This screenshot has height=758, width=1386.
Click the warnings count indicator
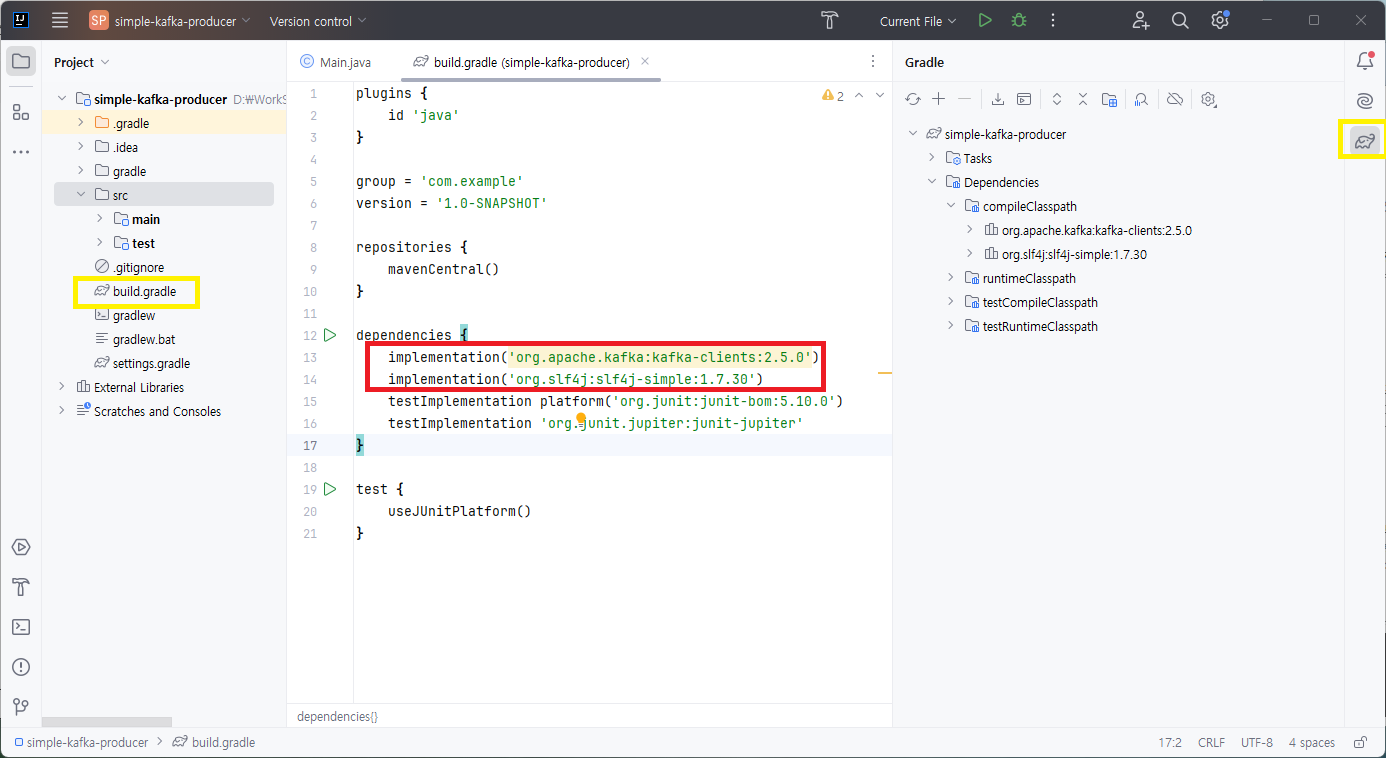833,96
